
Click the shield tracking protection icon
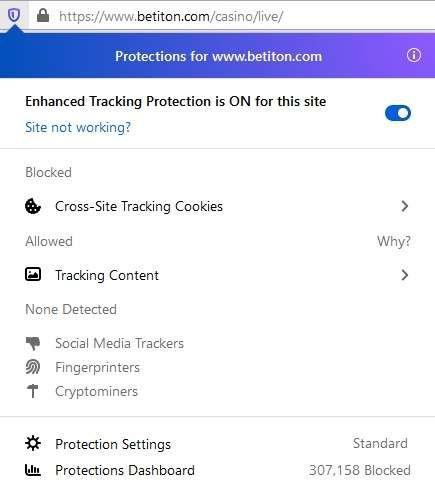[x=14, y=15]
